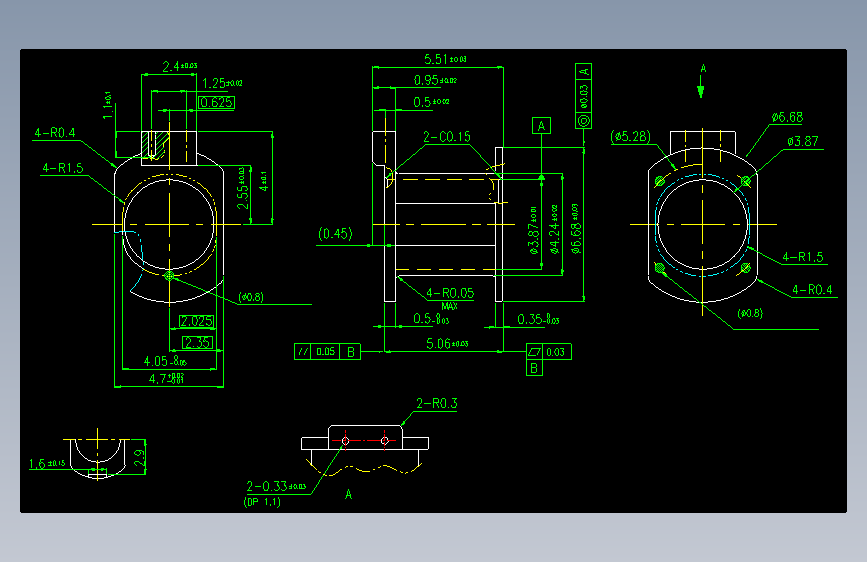Select the ø4.24±0.02 diameter dimension
Screen dimensions: 867x562
point(555,230)
